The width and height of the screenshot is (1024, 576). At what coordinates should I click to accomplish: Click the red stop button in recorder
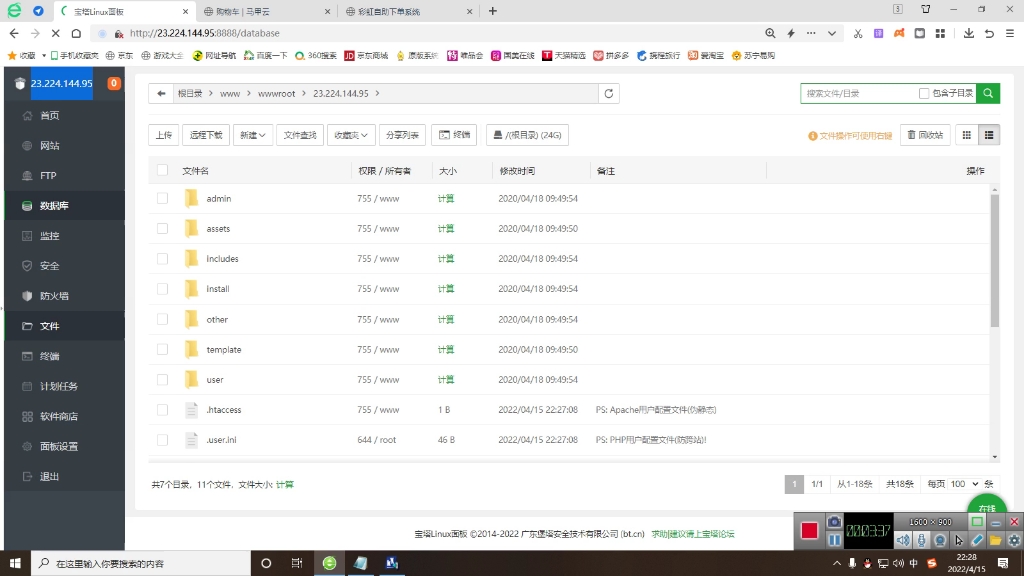[x=809, y=531]
